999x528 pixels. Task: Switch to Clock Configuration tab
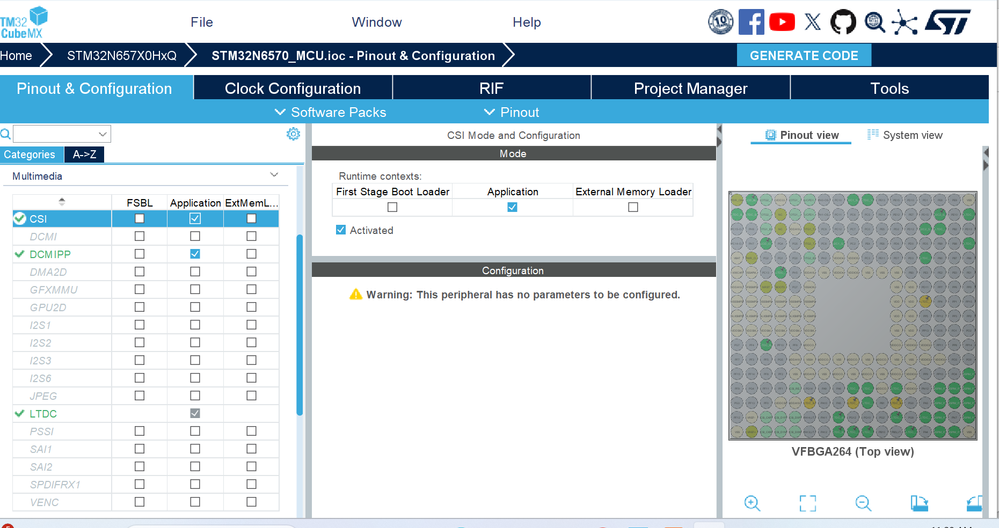tap(293, 89)
